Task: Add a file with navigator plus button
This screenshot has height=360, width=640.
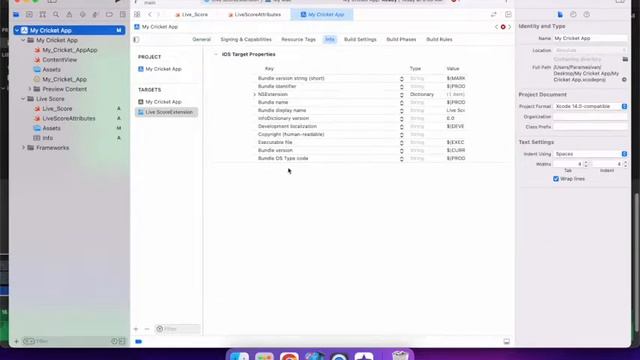Action: [x=16, y=341]
